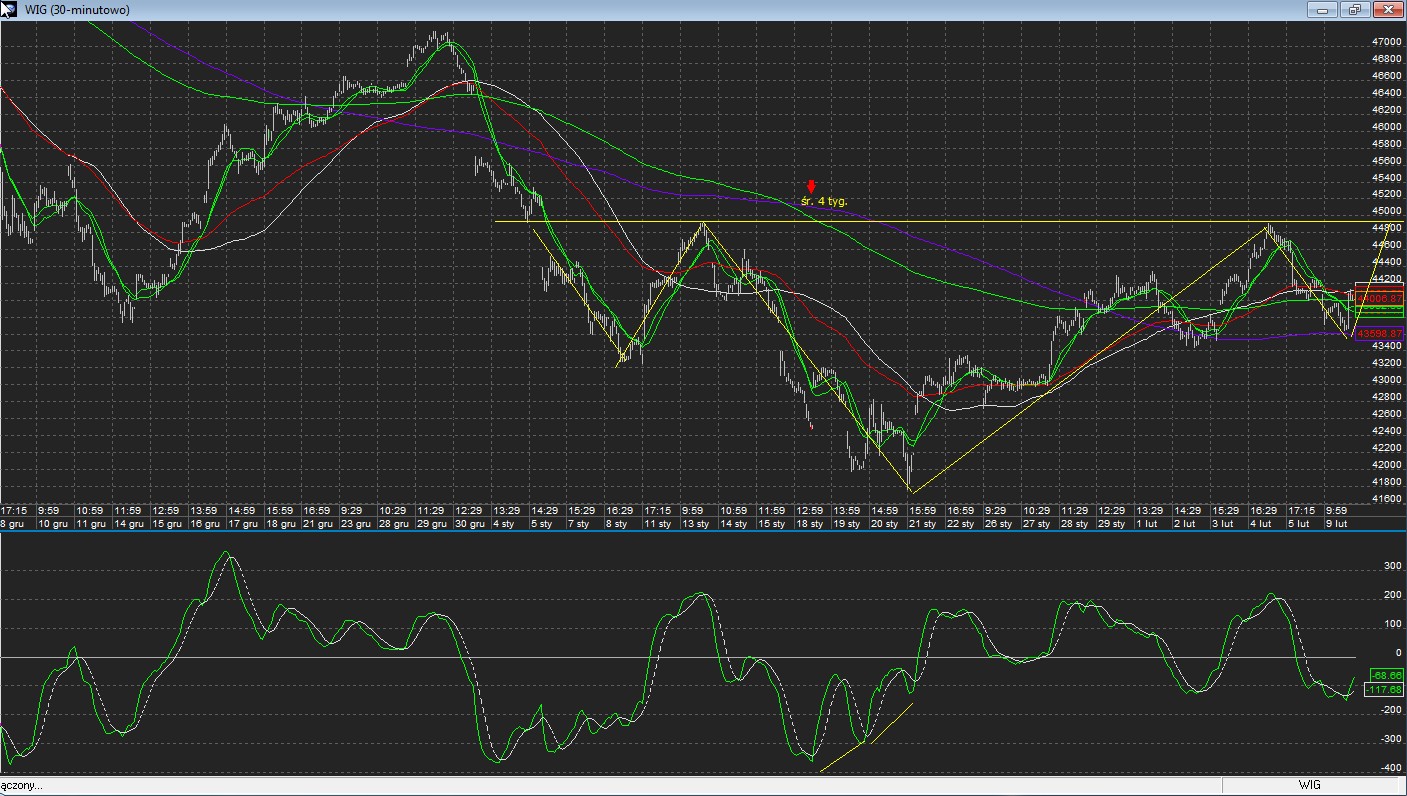The height and width of the screenshot is (796, 1407).
Task: Click the 47000 level on price scale
Action: (x=1386, y=42)
